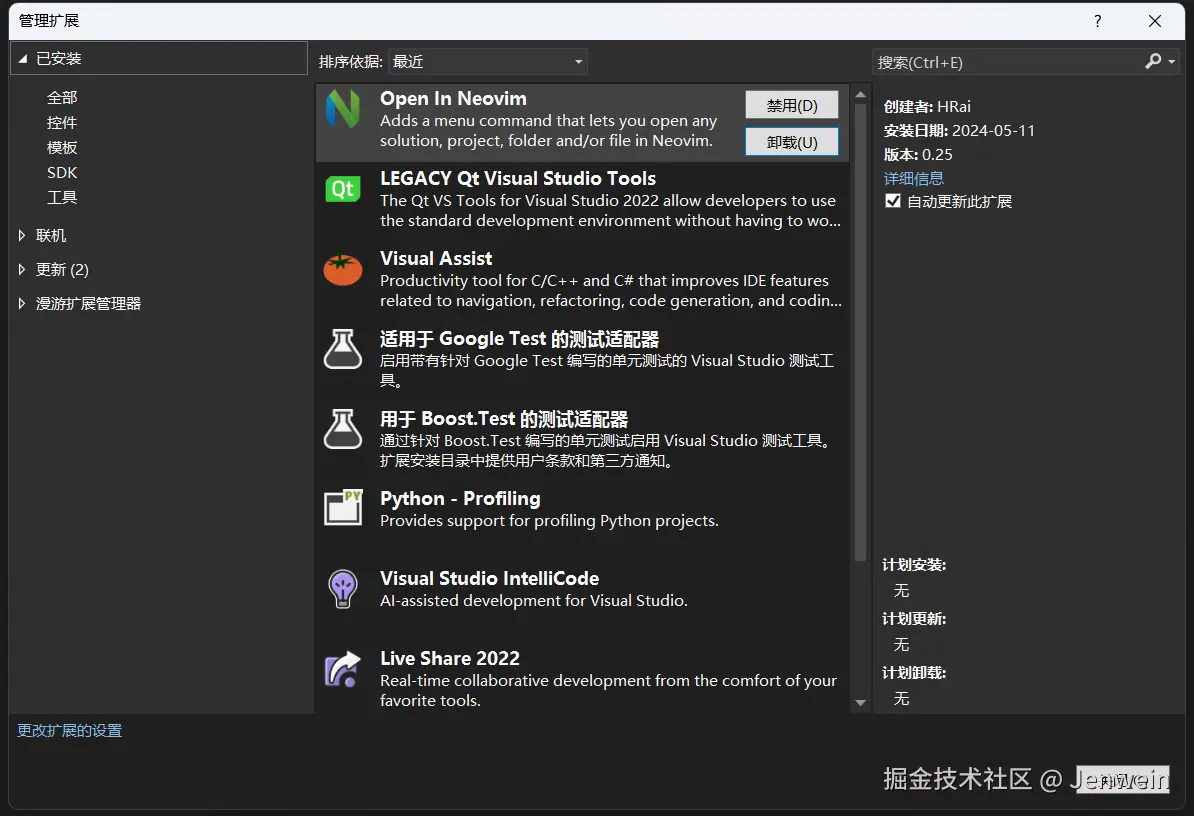Viewport: 1194px width, 816px height.
Task: Select the 控件 category
Action: pos(62,123)
